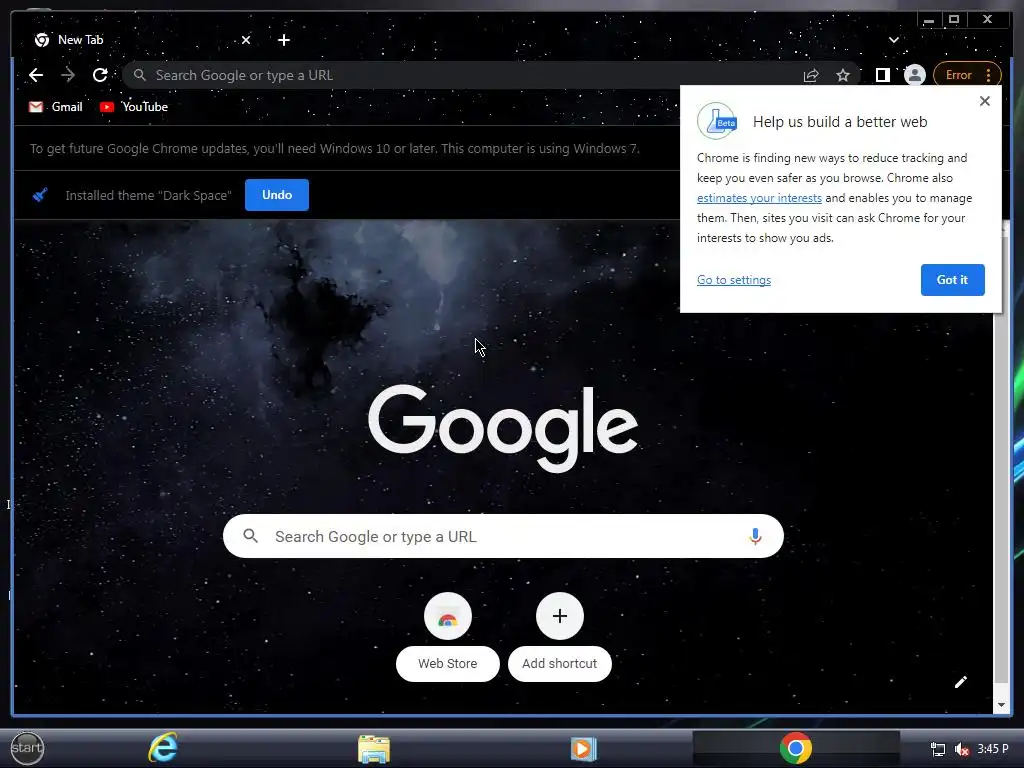The image size is (1024, 768).
Task: Open the Error update menu button
Action: (967, 75)
